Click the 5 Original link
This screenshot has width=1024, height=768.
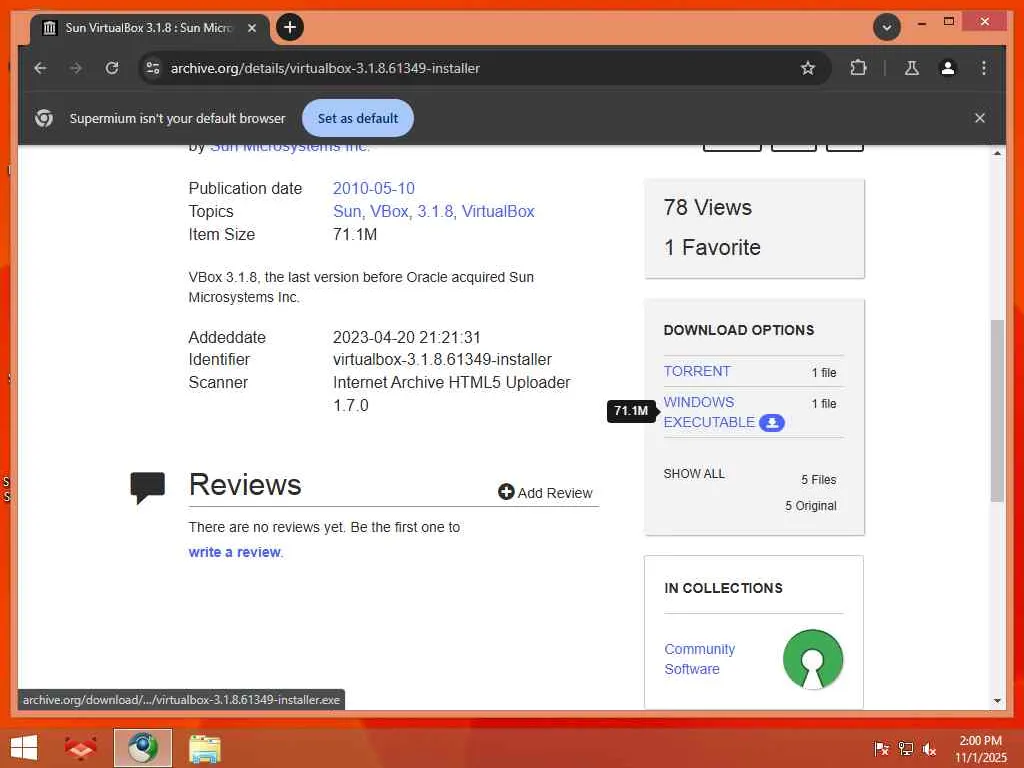810,505
